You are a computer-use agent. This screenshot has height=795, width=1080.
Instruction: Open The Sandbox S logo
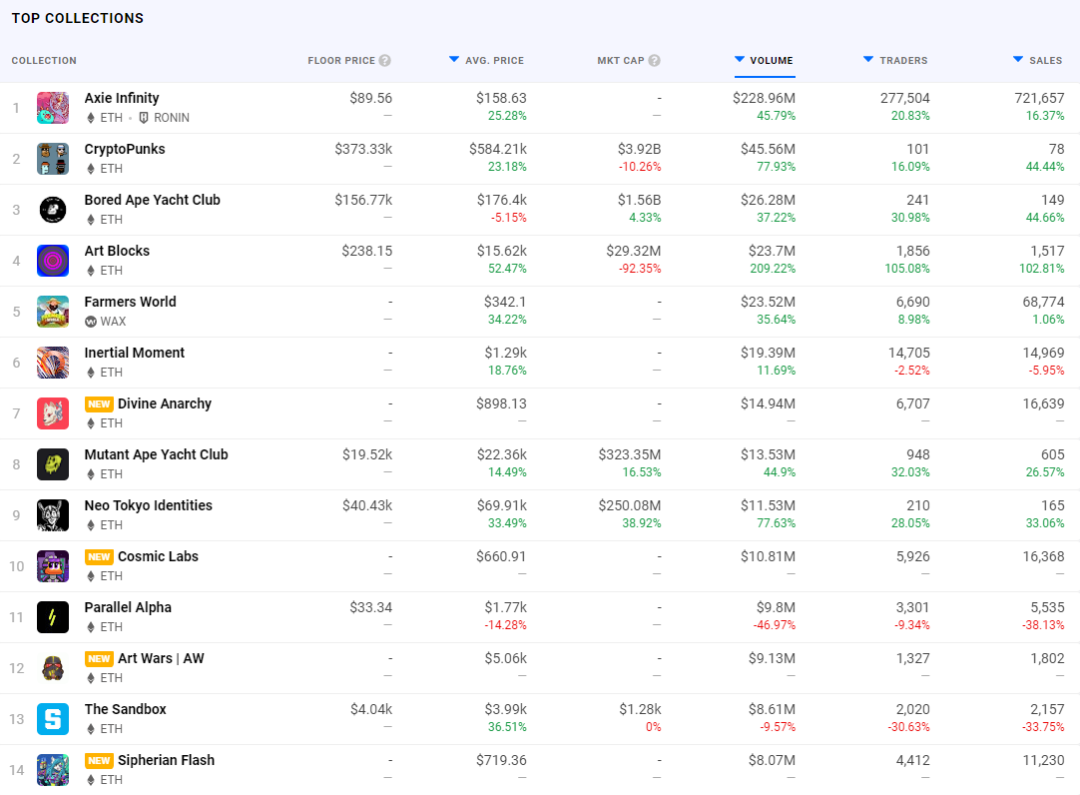click(x=53, y=720)
